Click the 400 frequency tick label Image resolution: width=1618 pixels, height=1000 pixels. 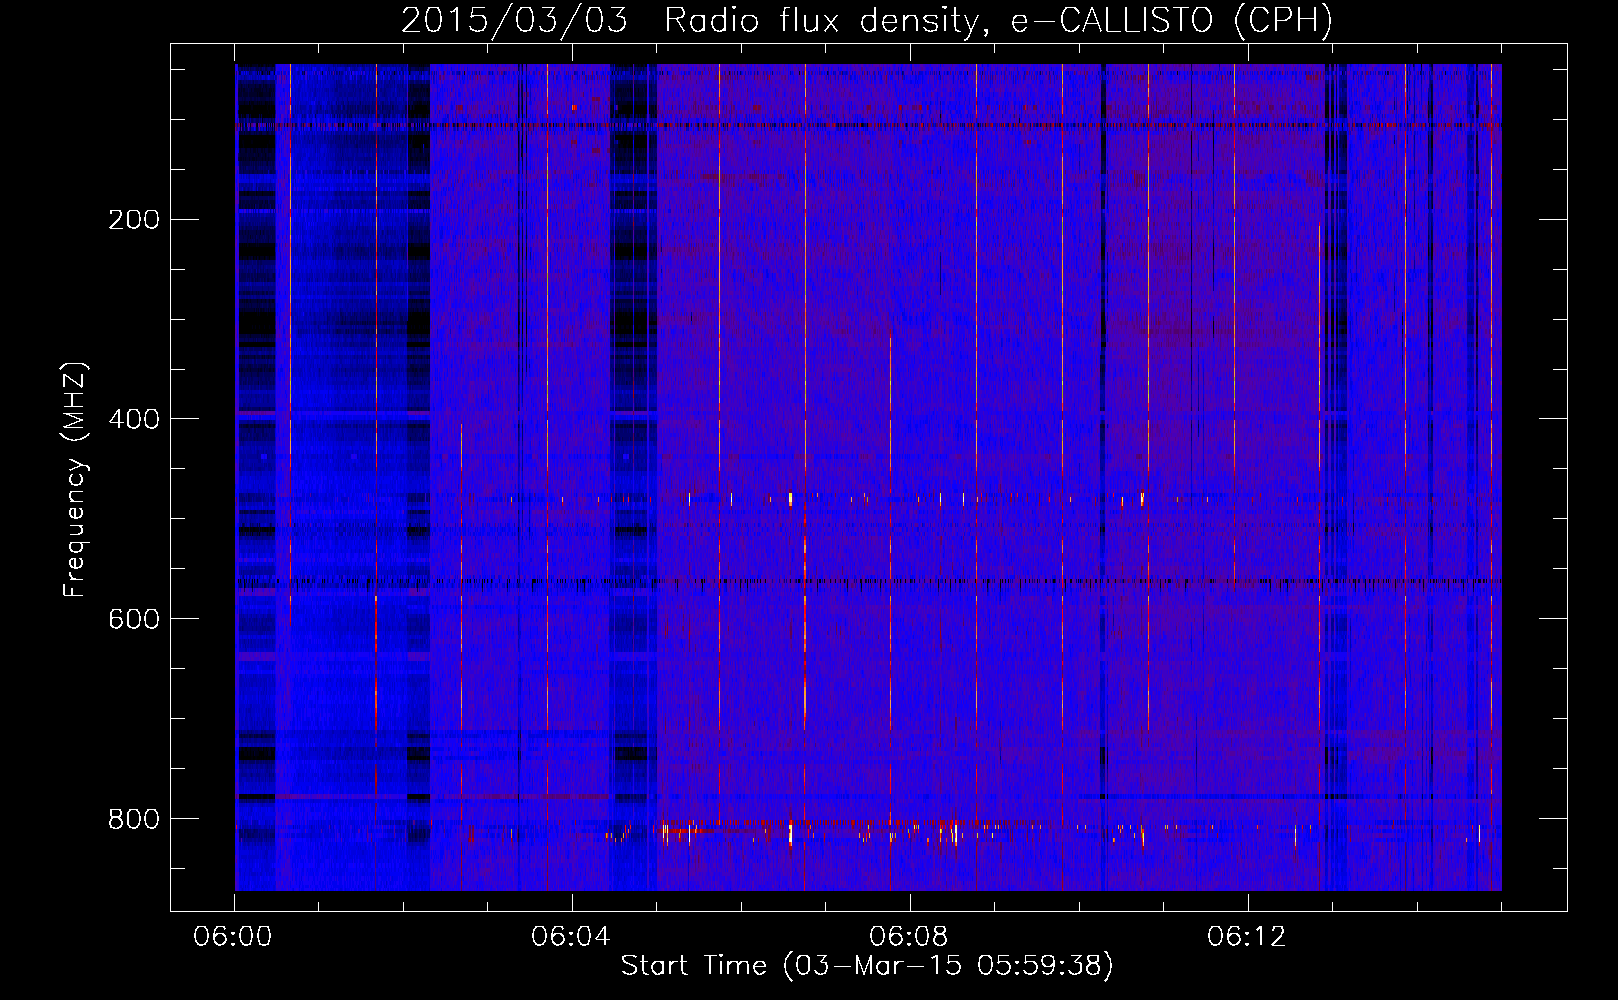[x=133, y=419]
